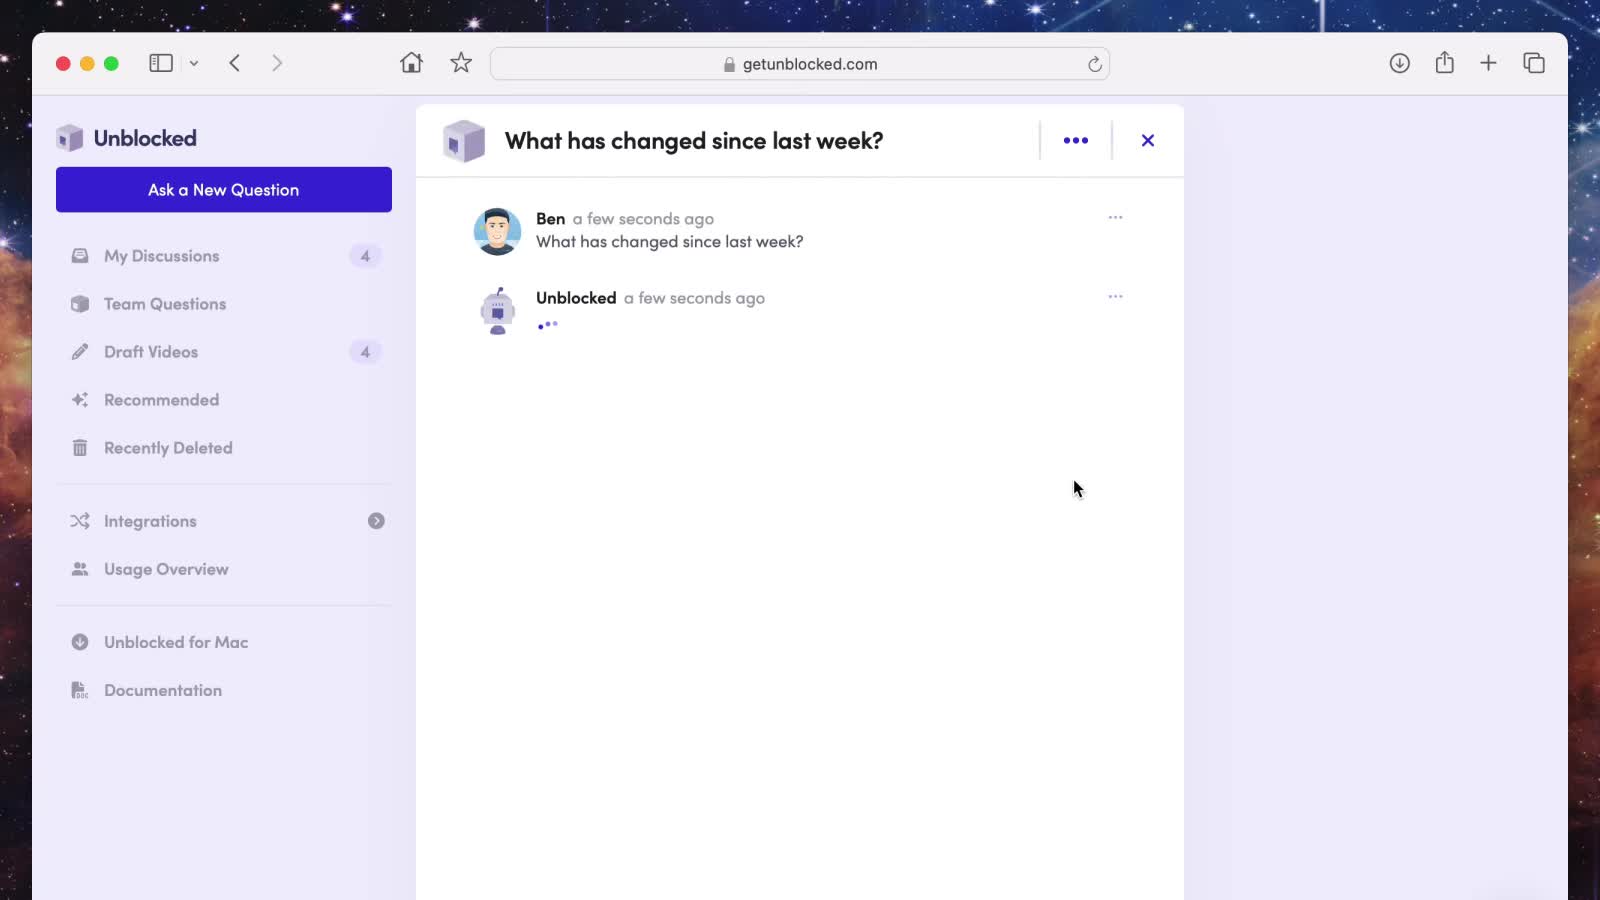This screenshot has width=1600, height=900.
Task: Go back in Safari
Action: [235, 63]
